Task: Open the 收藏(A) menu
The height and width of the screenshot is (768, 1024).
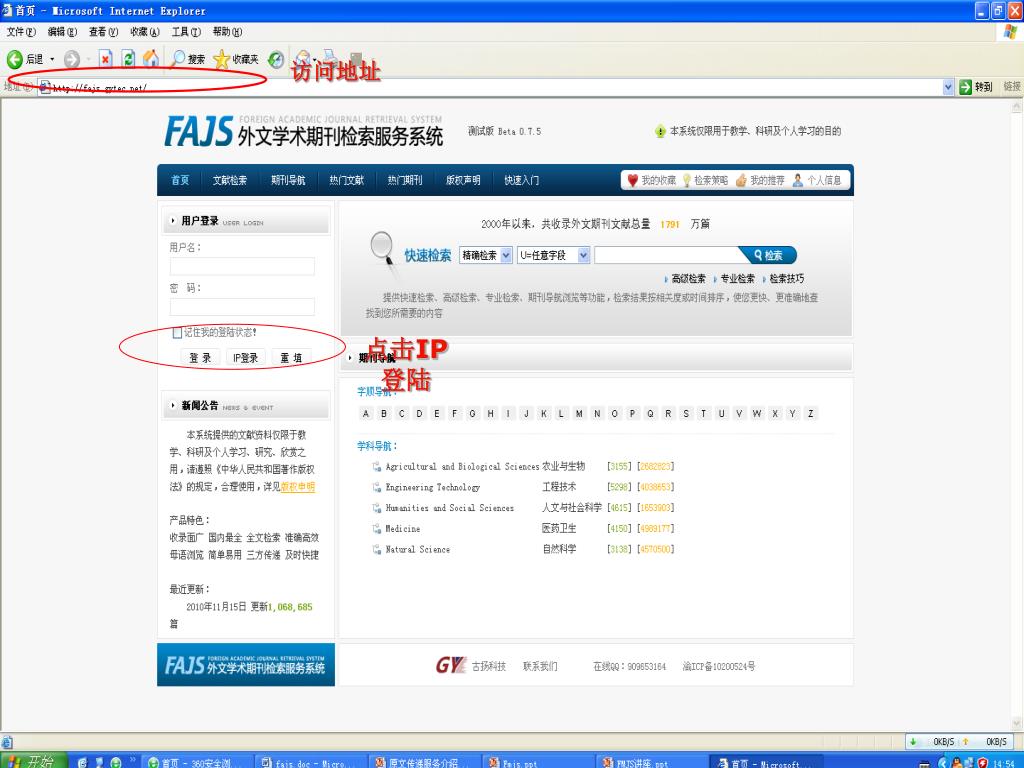Action: [144, 31]
